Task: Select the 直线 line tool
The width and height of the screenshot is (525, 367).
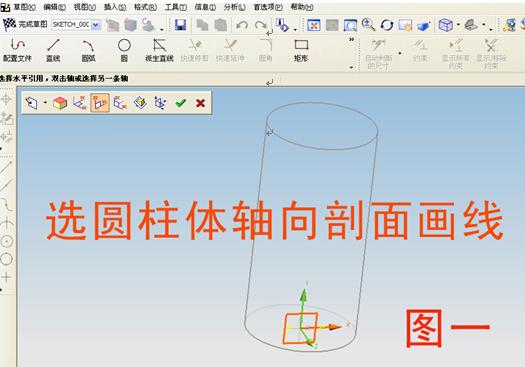Action: (x=53, y=50)
